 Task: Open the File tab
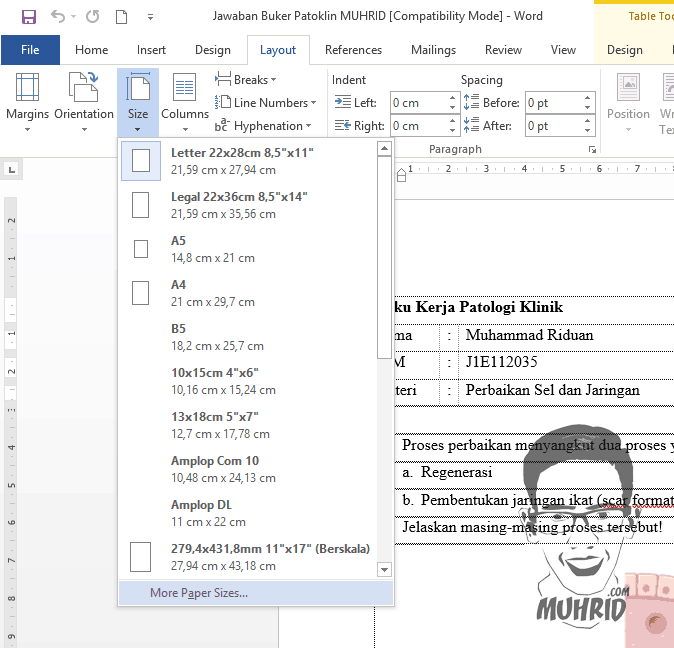pos(30,50)
